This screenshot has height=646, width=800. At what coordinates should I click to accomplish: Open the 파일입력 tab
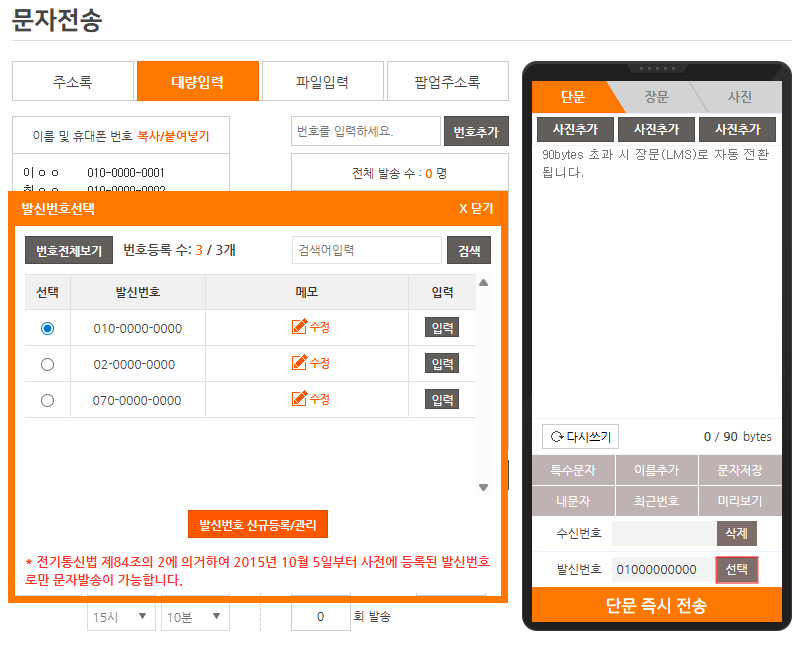[x=322, y=82]
